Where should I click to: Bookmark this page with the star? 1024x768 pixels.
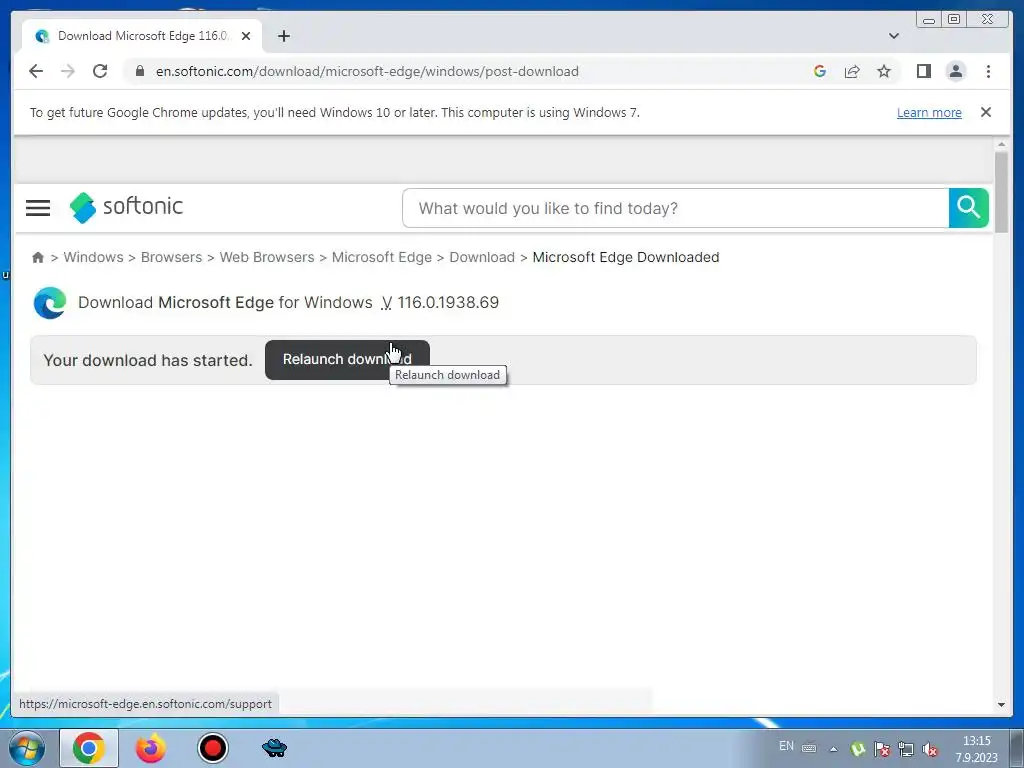884,71
